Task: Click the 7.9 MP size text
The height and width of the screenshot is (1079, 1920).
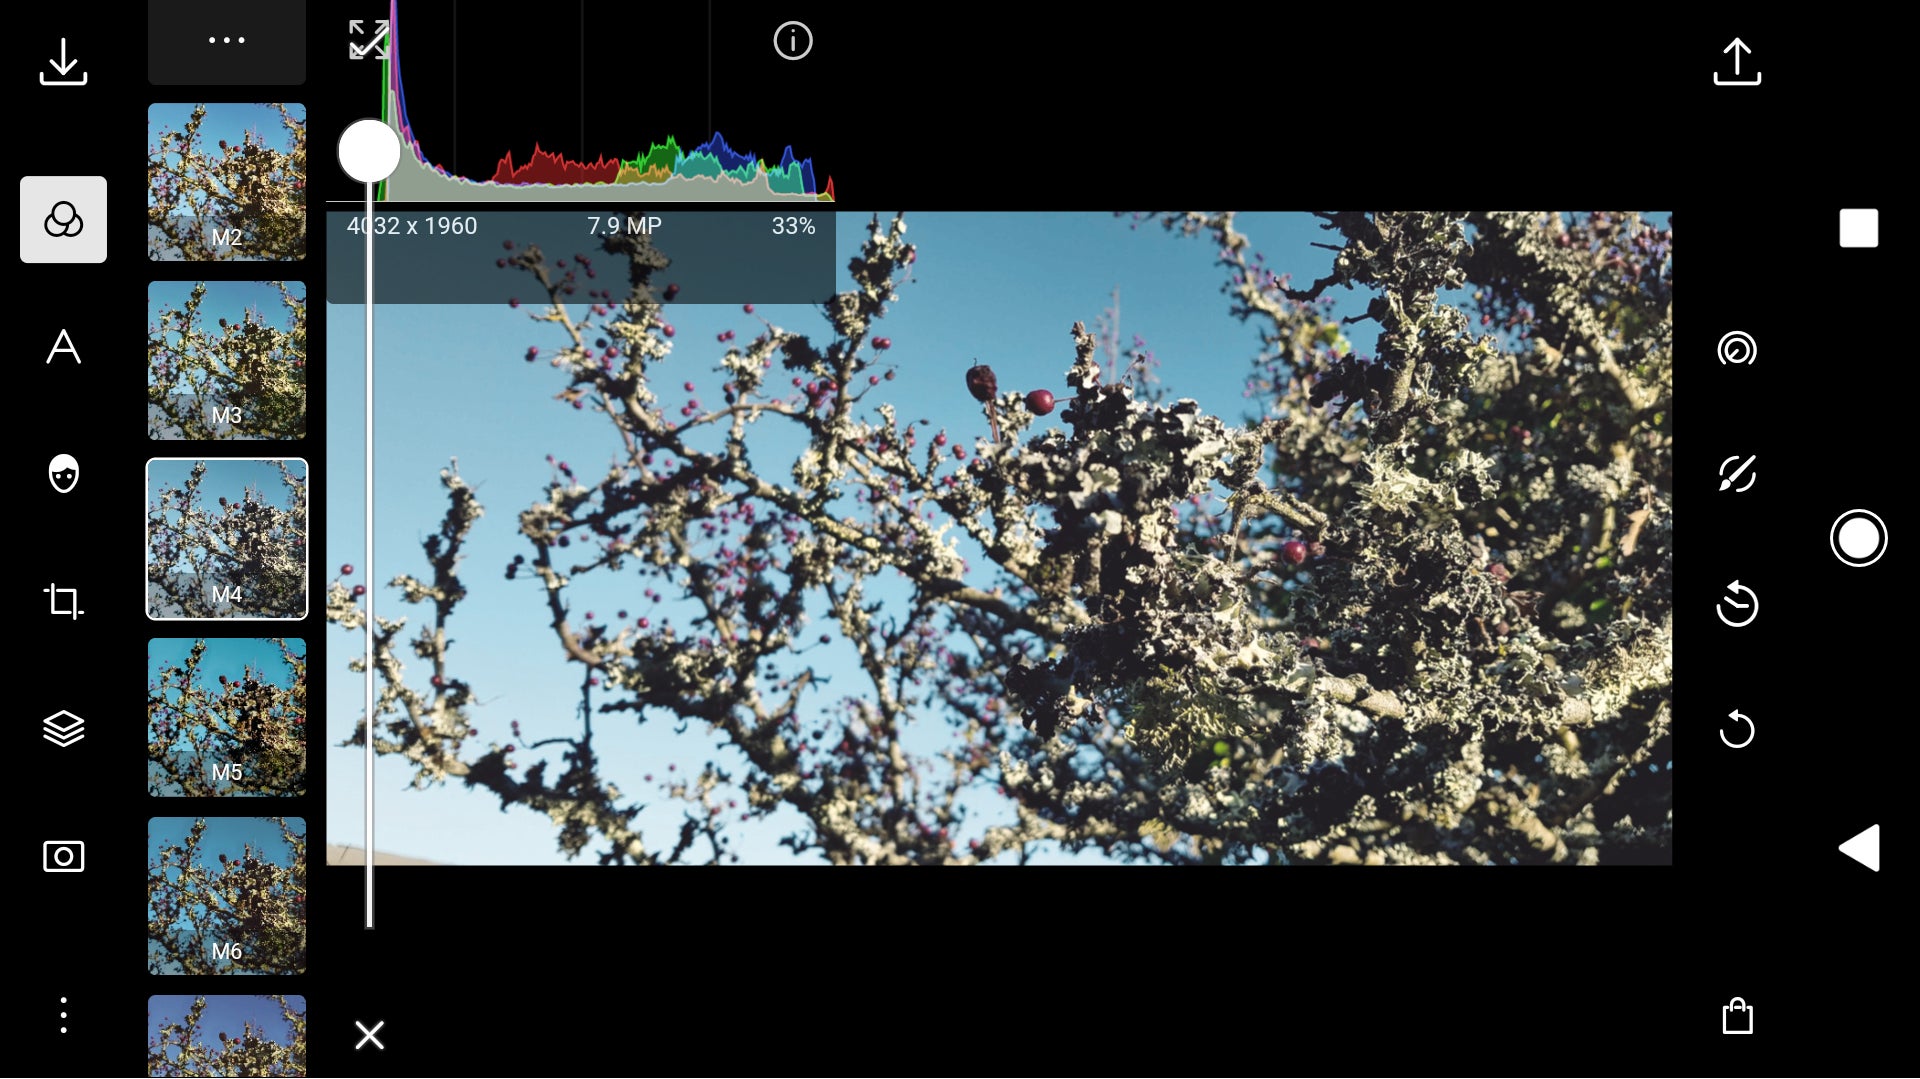Action: 624,226
